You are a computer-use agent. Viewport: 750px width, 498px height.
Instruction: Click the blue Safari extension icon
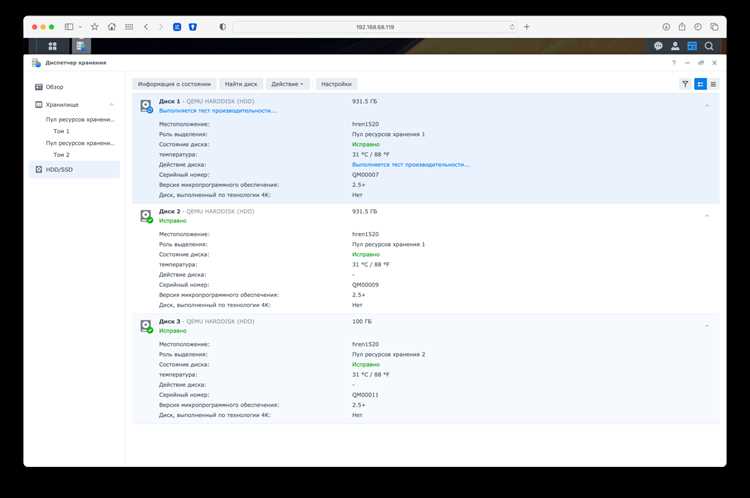pos(177,27)
